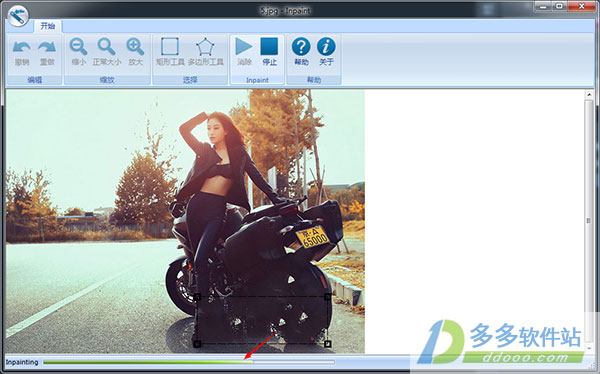
Task: Click the Zoom In (放大) magnifier
Action: coord(135,46)
